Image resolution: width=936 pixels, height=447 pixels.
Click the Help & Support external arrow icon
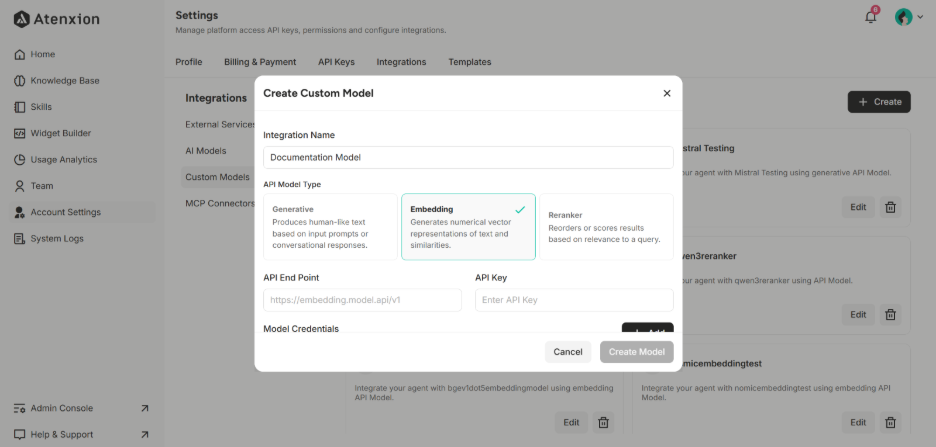click(144, 434)
